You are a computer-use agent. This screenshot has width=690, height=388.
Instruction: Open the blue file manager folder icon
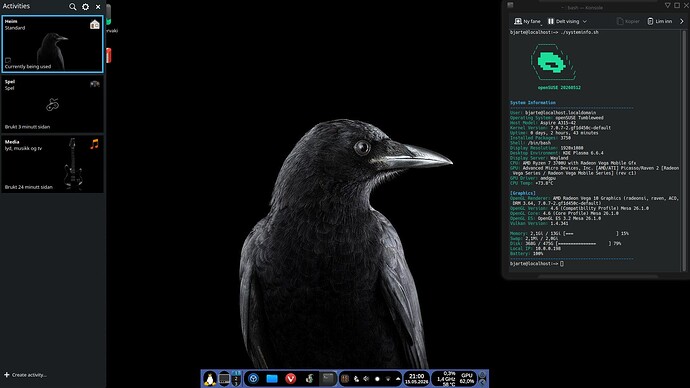[x=272, y=379]
